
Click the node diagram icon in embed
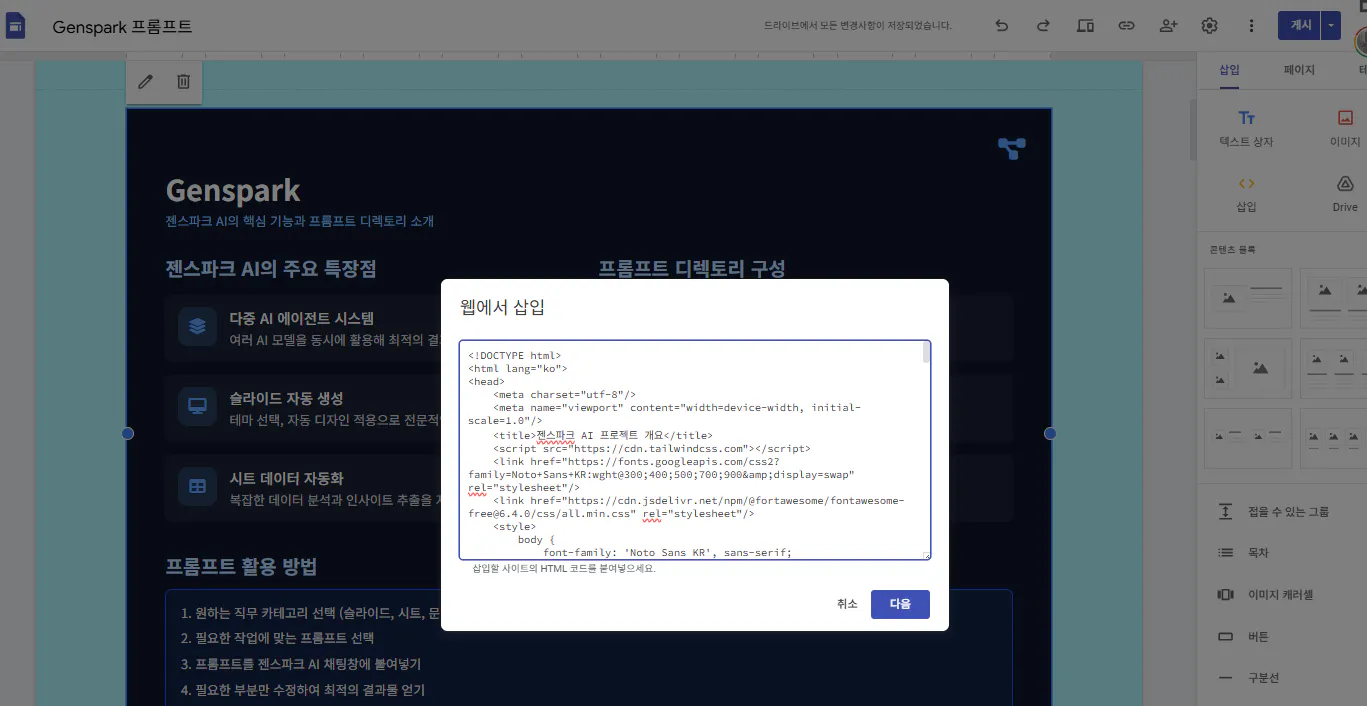click(1011, 149)
